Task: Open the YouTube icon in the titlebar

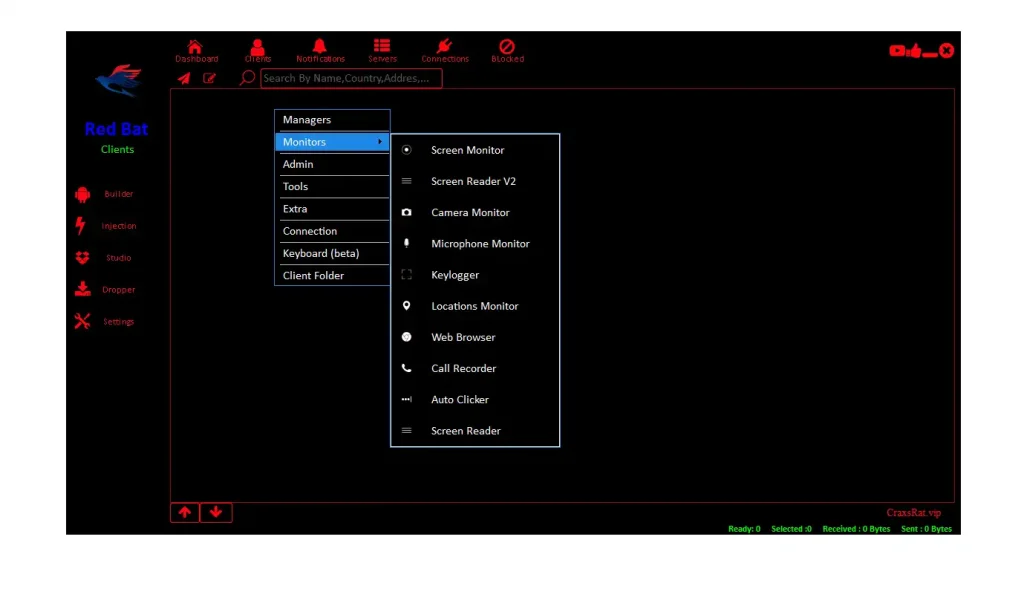Action: pyautogui.click(x=896, y=50)
